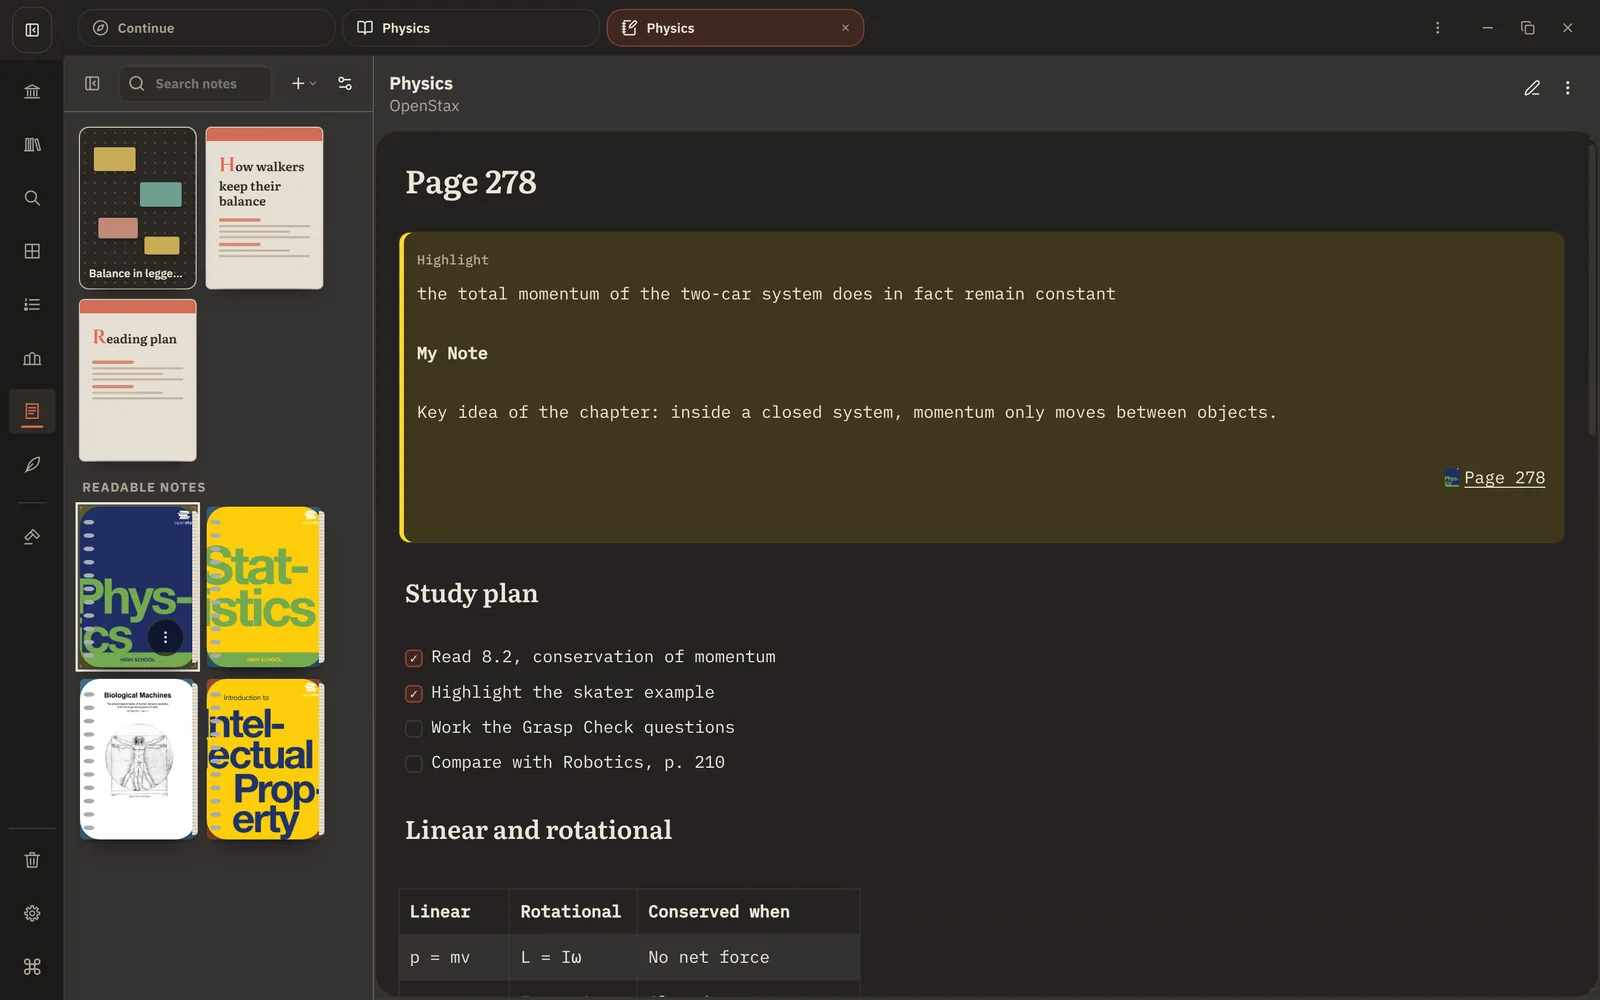
Task: Open the Statistics notebook cover
Action: point(265,587)
